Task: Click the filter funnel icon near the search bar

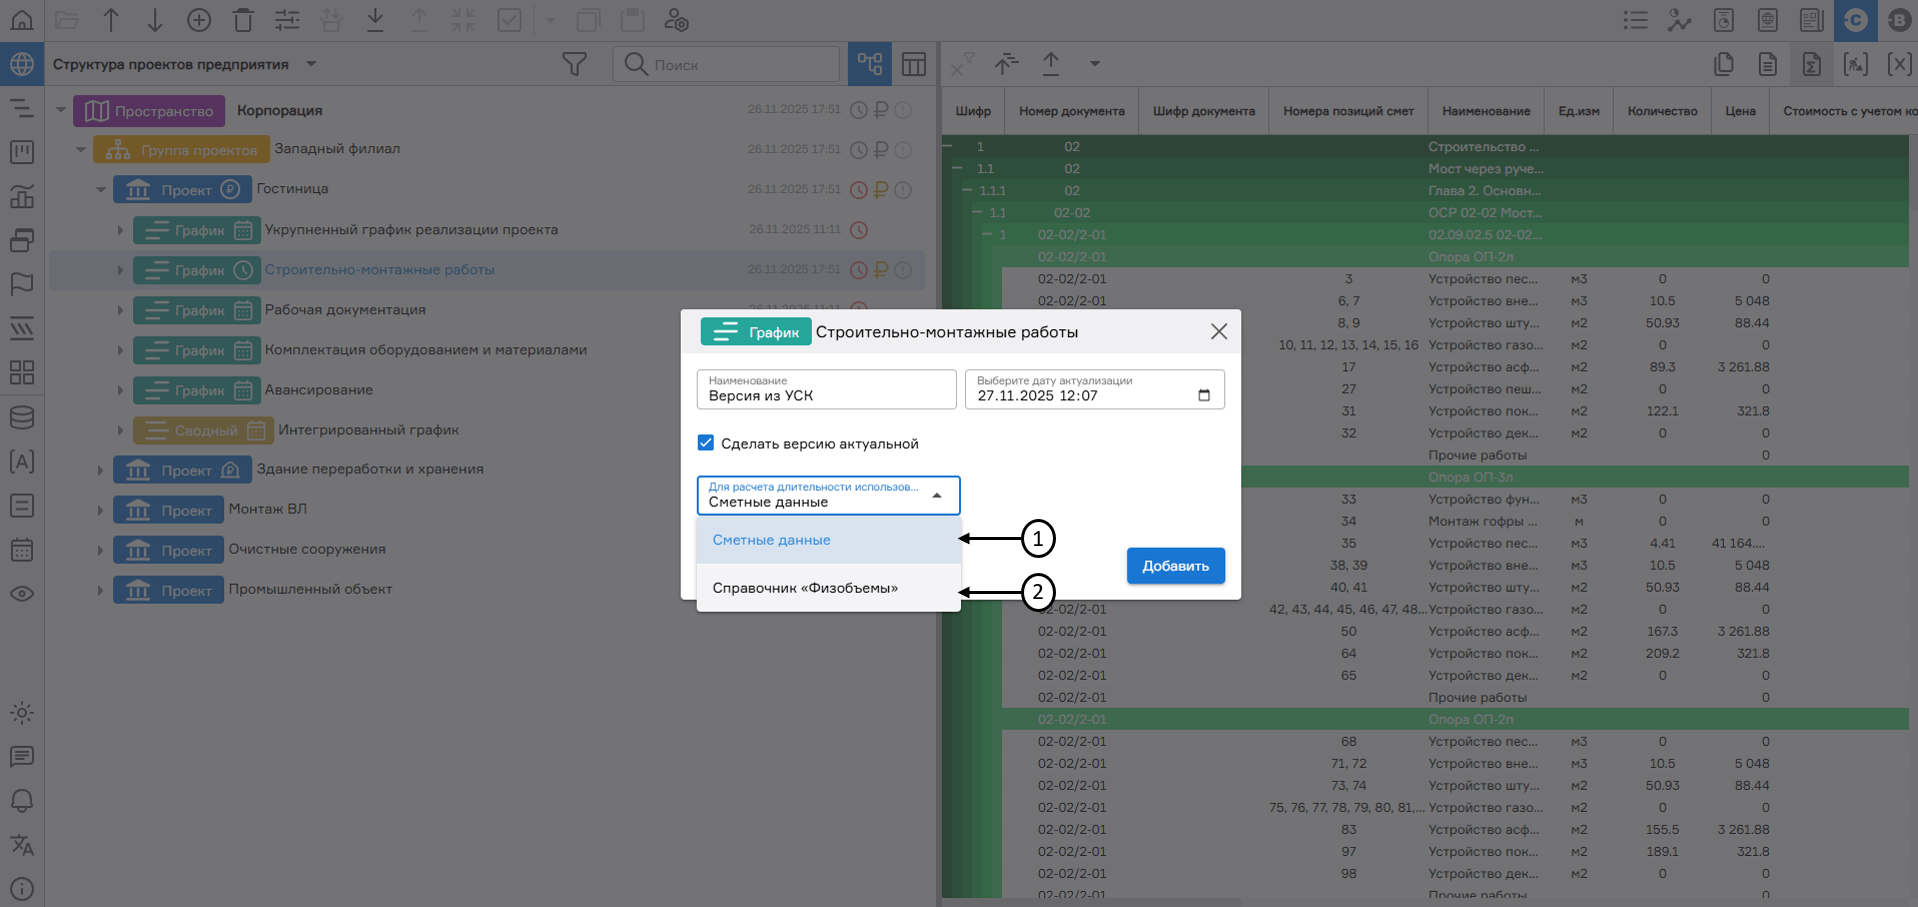Action: coord(574,63)
